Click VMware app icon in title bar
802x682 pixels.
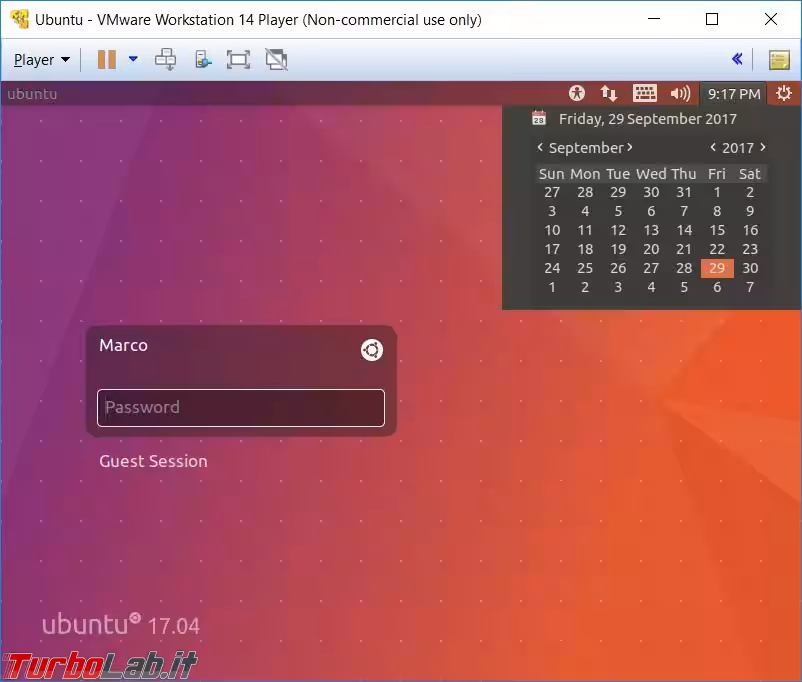click(19, 19)
